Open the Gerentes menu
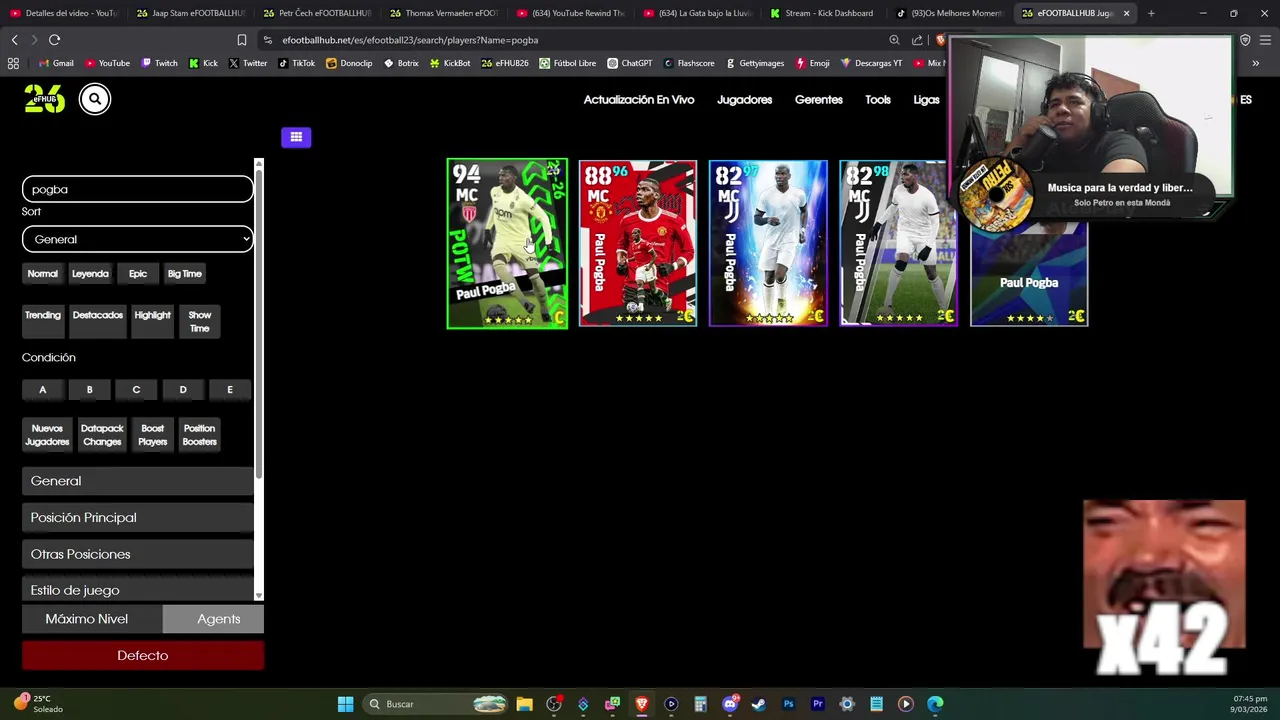The height and width of the screenshot is (720, 1280). click(819, 100)
